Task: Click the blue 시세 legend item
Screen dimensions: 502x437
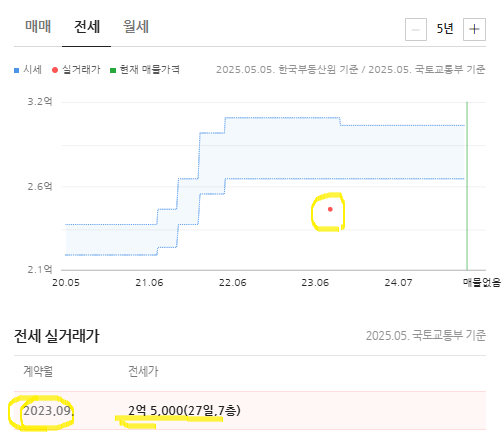Action: click(x=28, y=70)
